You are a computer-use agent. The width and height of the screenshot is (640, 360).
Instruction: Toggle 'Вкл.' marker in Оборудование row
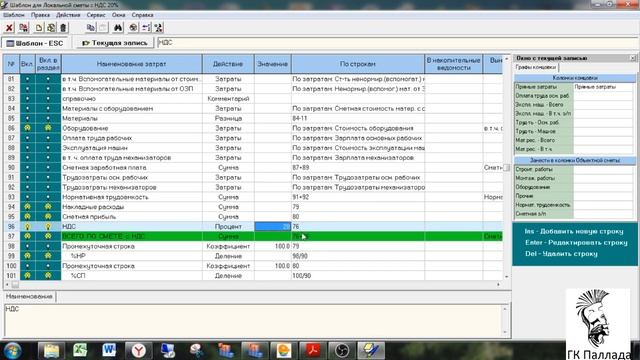(x=27, y=128)
